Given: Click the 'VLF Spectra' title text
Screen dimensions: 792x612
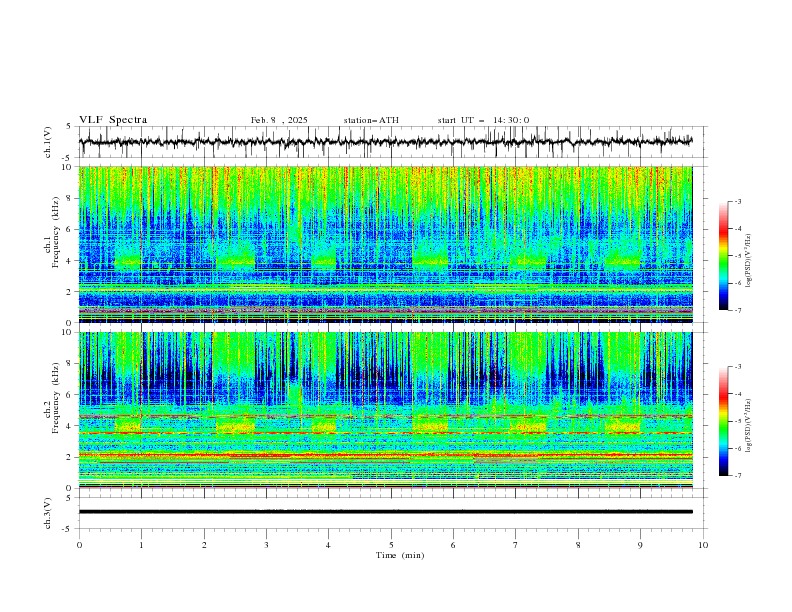Looking at the screenshot, I should point(113,120).
